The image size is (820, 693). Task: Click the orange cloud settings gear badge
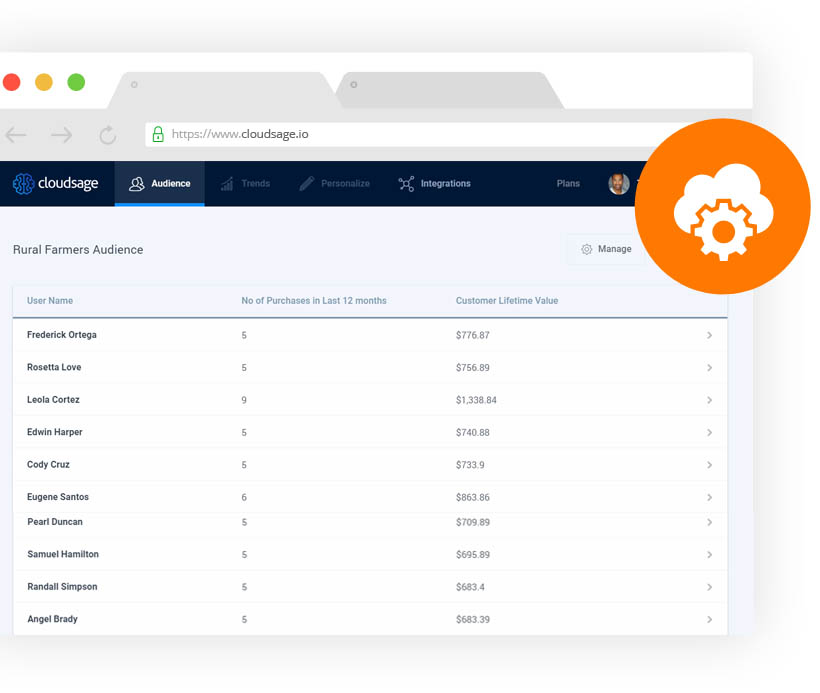(x=722, y=207)
